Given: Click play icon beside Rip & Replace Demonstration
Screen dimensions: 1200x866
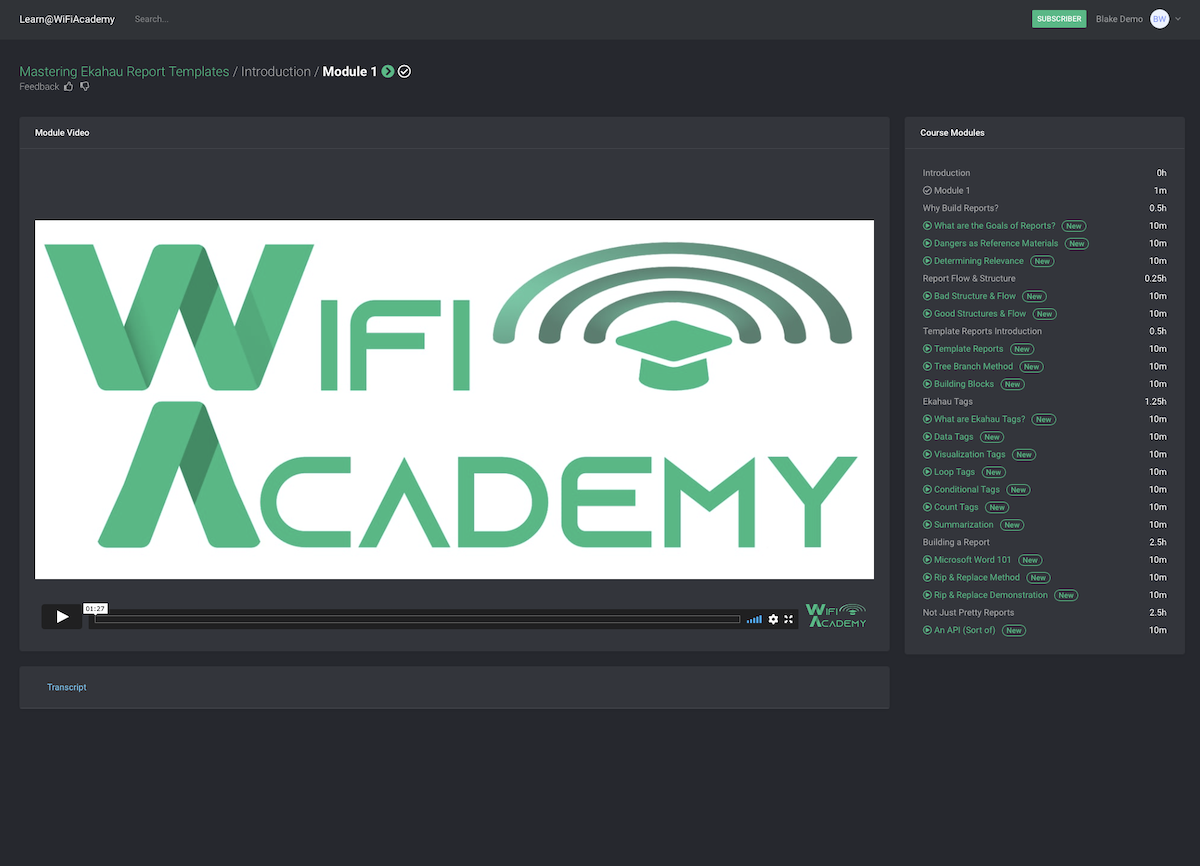Looking at the screenshot, I should [927, 595].
